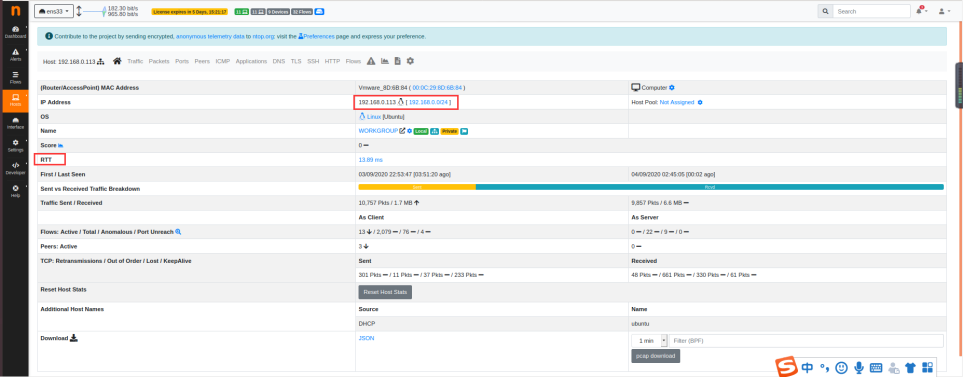The width and height of the screenshot is (964, 378).
Task: Click teal flag icon in Name row
Action: coord(465,131)
